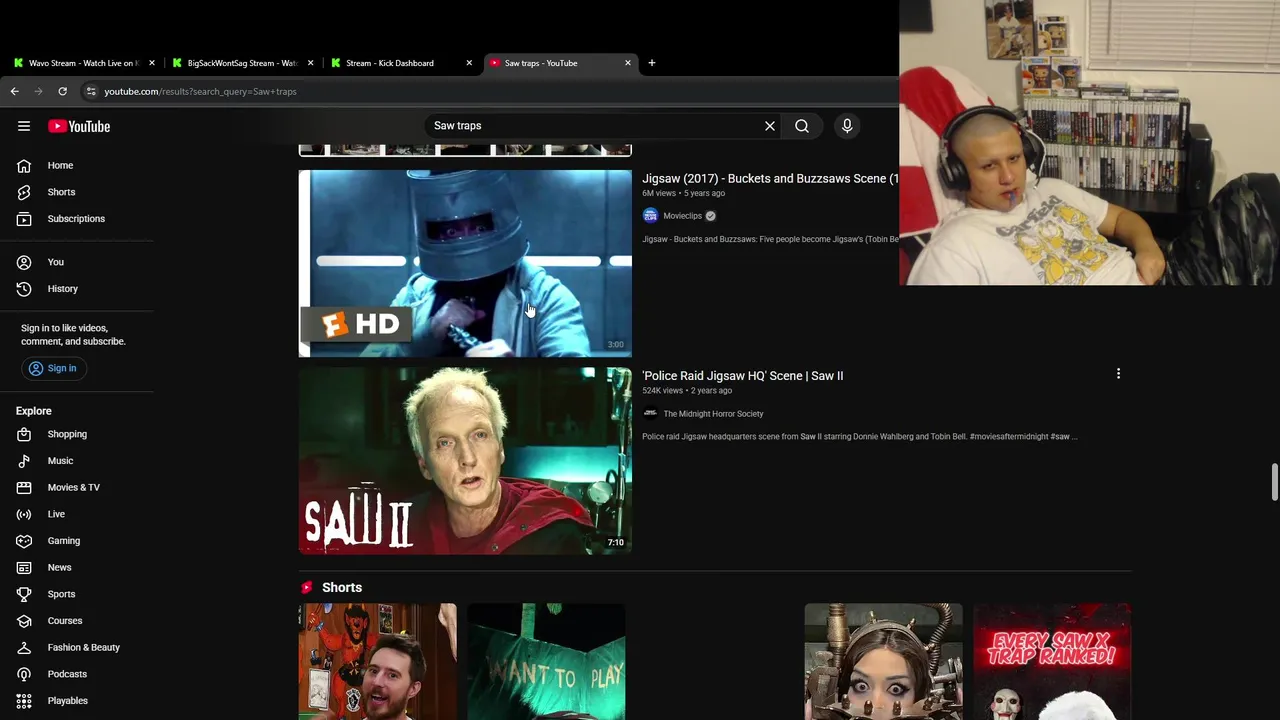Start voice search with the microphone
This screenshot has height=720, width=1280.
847,126
